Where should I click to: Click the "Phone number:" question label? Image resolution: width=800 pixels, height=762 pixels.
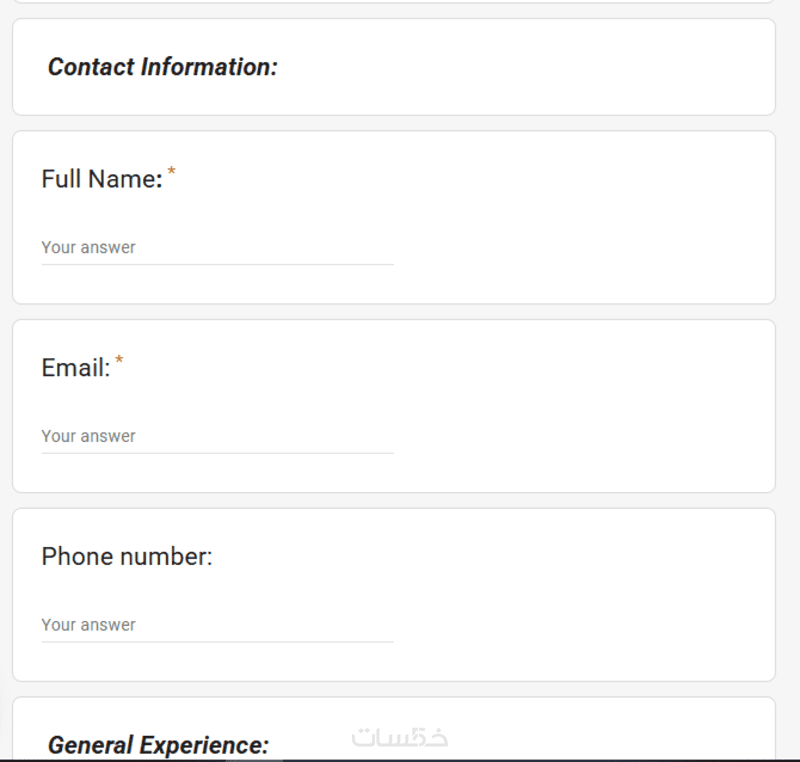coord(127,557)
